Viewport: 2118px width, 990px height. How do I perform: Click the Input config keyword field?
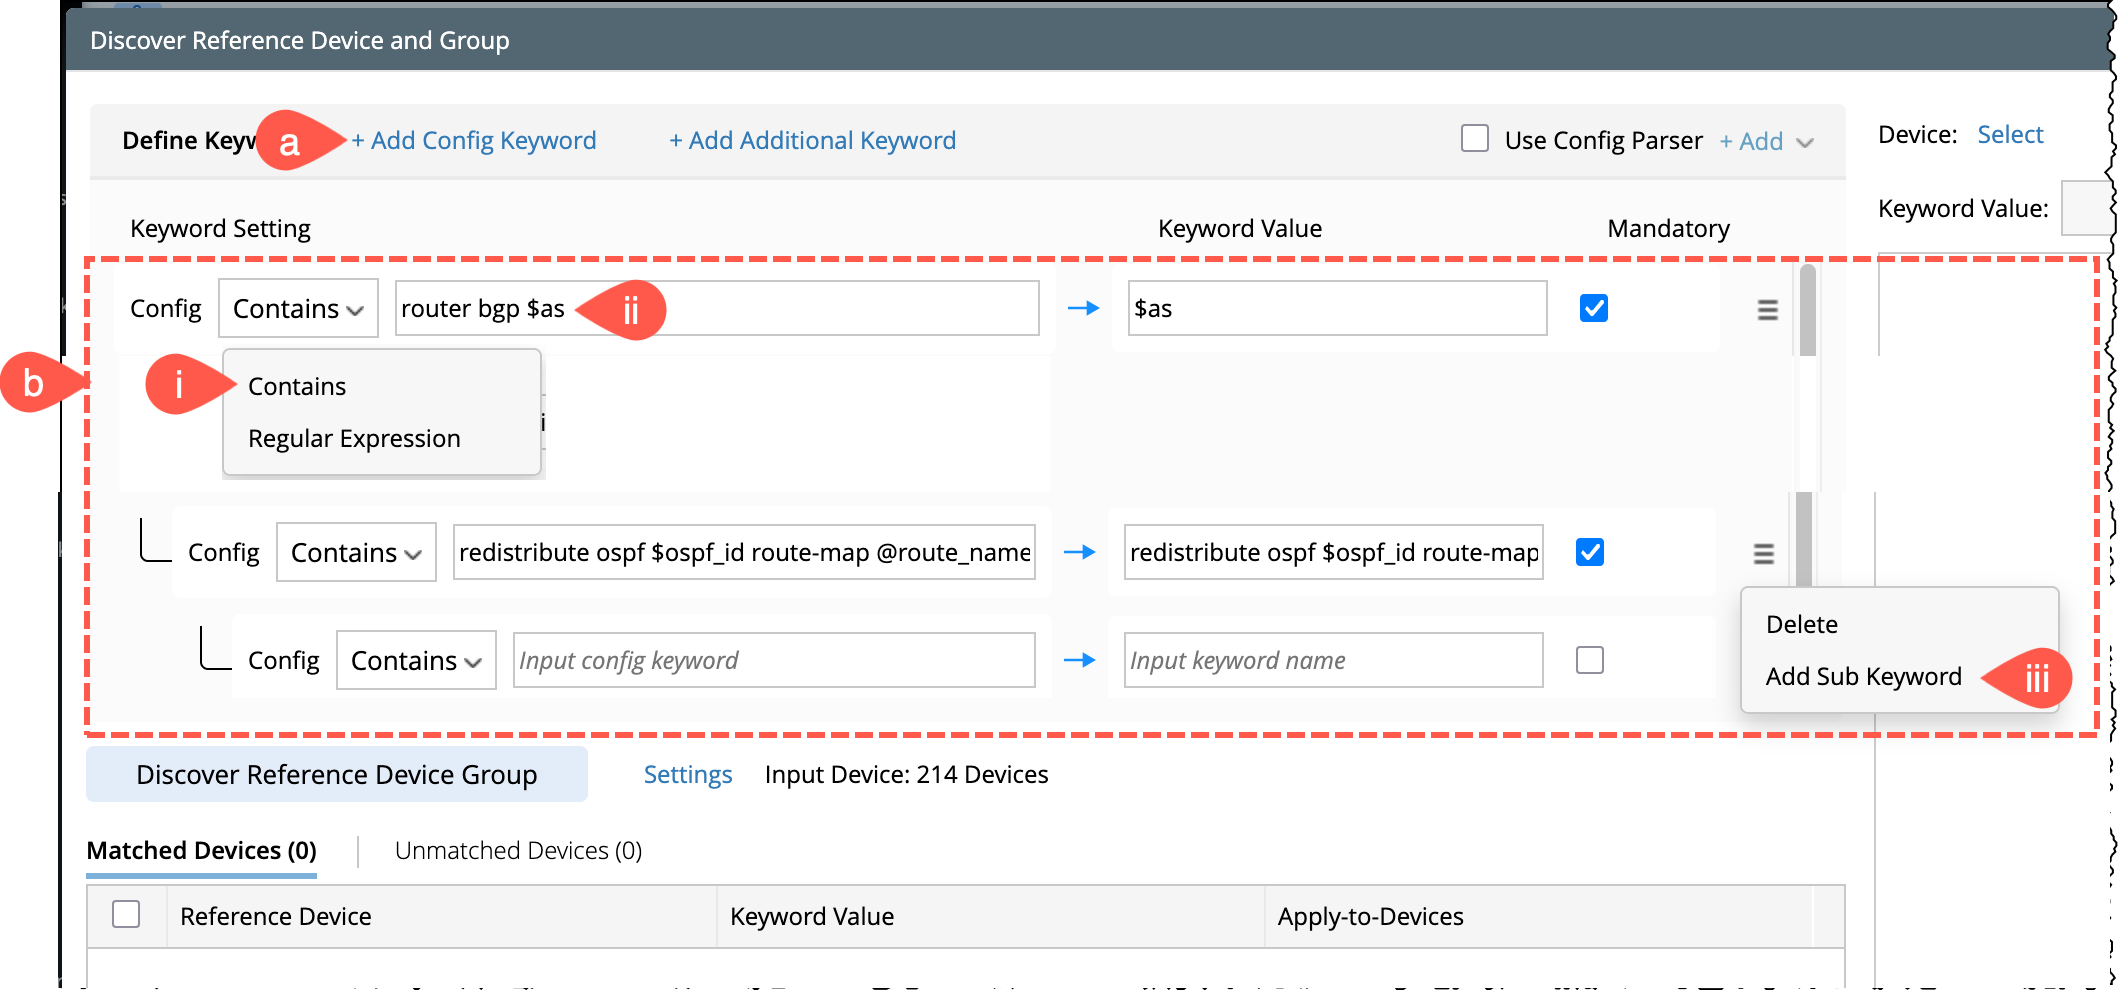[x=773, y=661]
